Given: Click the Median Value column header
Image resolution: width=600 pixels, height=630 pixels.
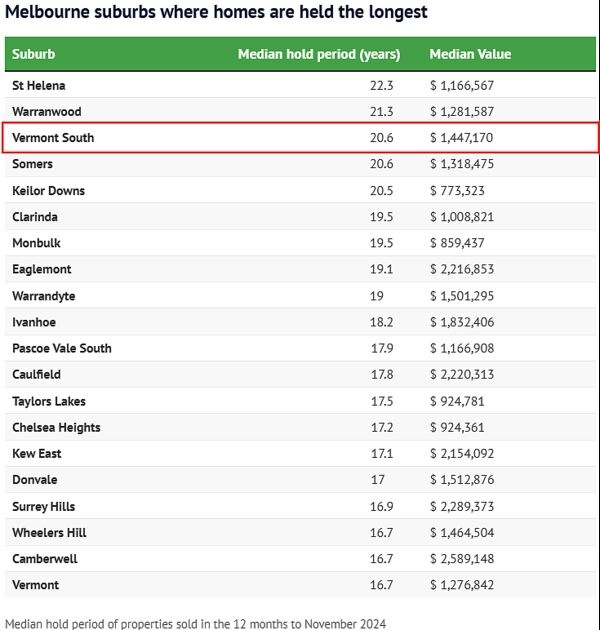Looking at the screenshot, I should 470,54.
